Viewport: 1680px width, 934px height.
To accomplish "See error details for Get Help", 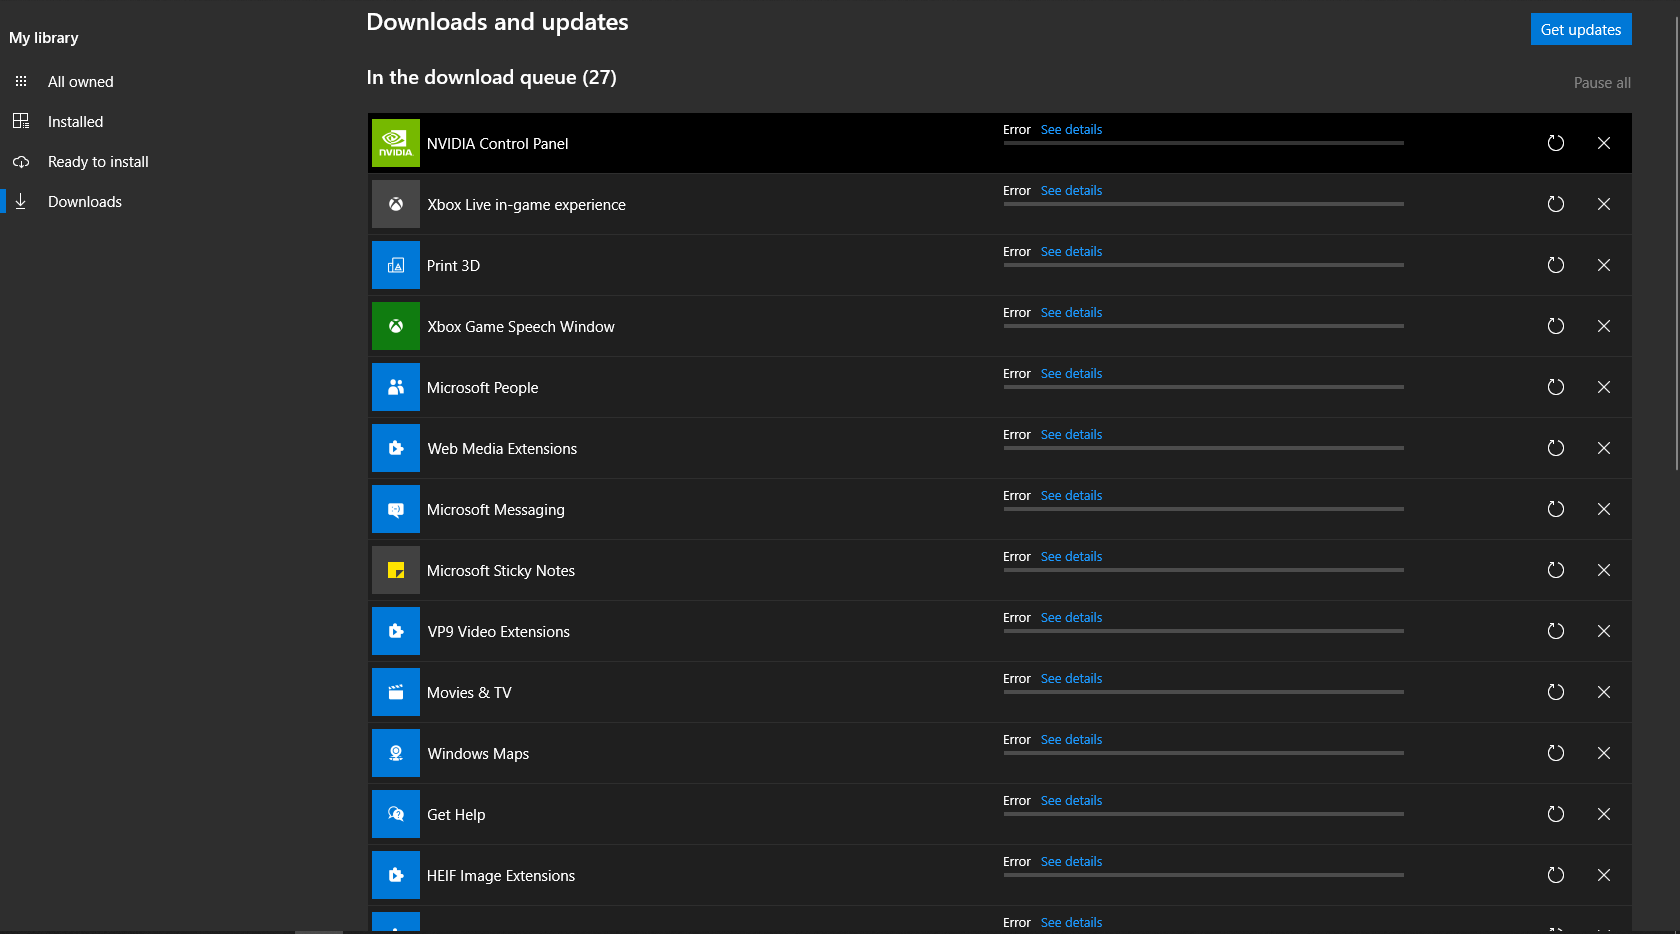I will coord(1071,801).
